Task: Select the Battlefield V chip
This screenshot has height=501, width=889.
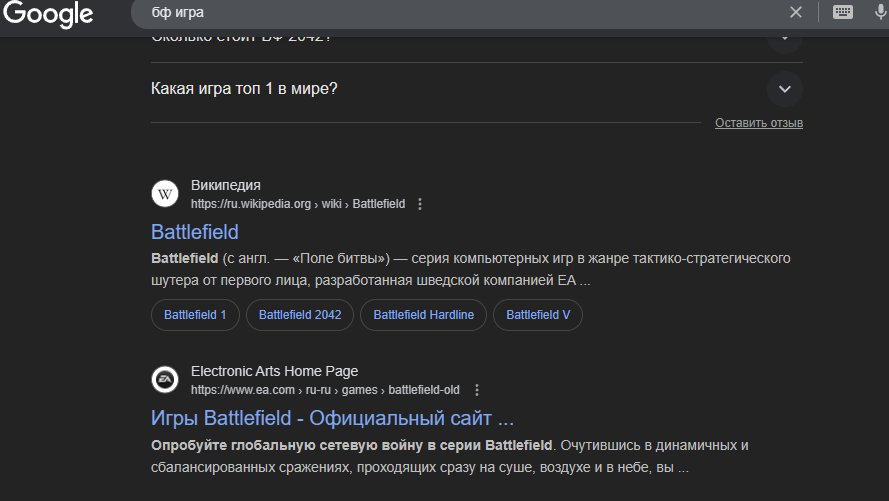Action: 538,315
